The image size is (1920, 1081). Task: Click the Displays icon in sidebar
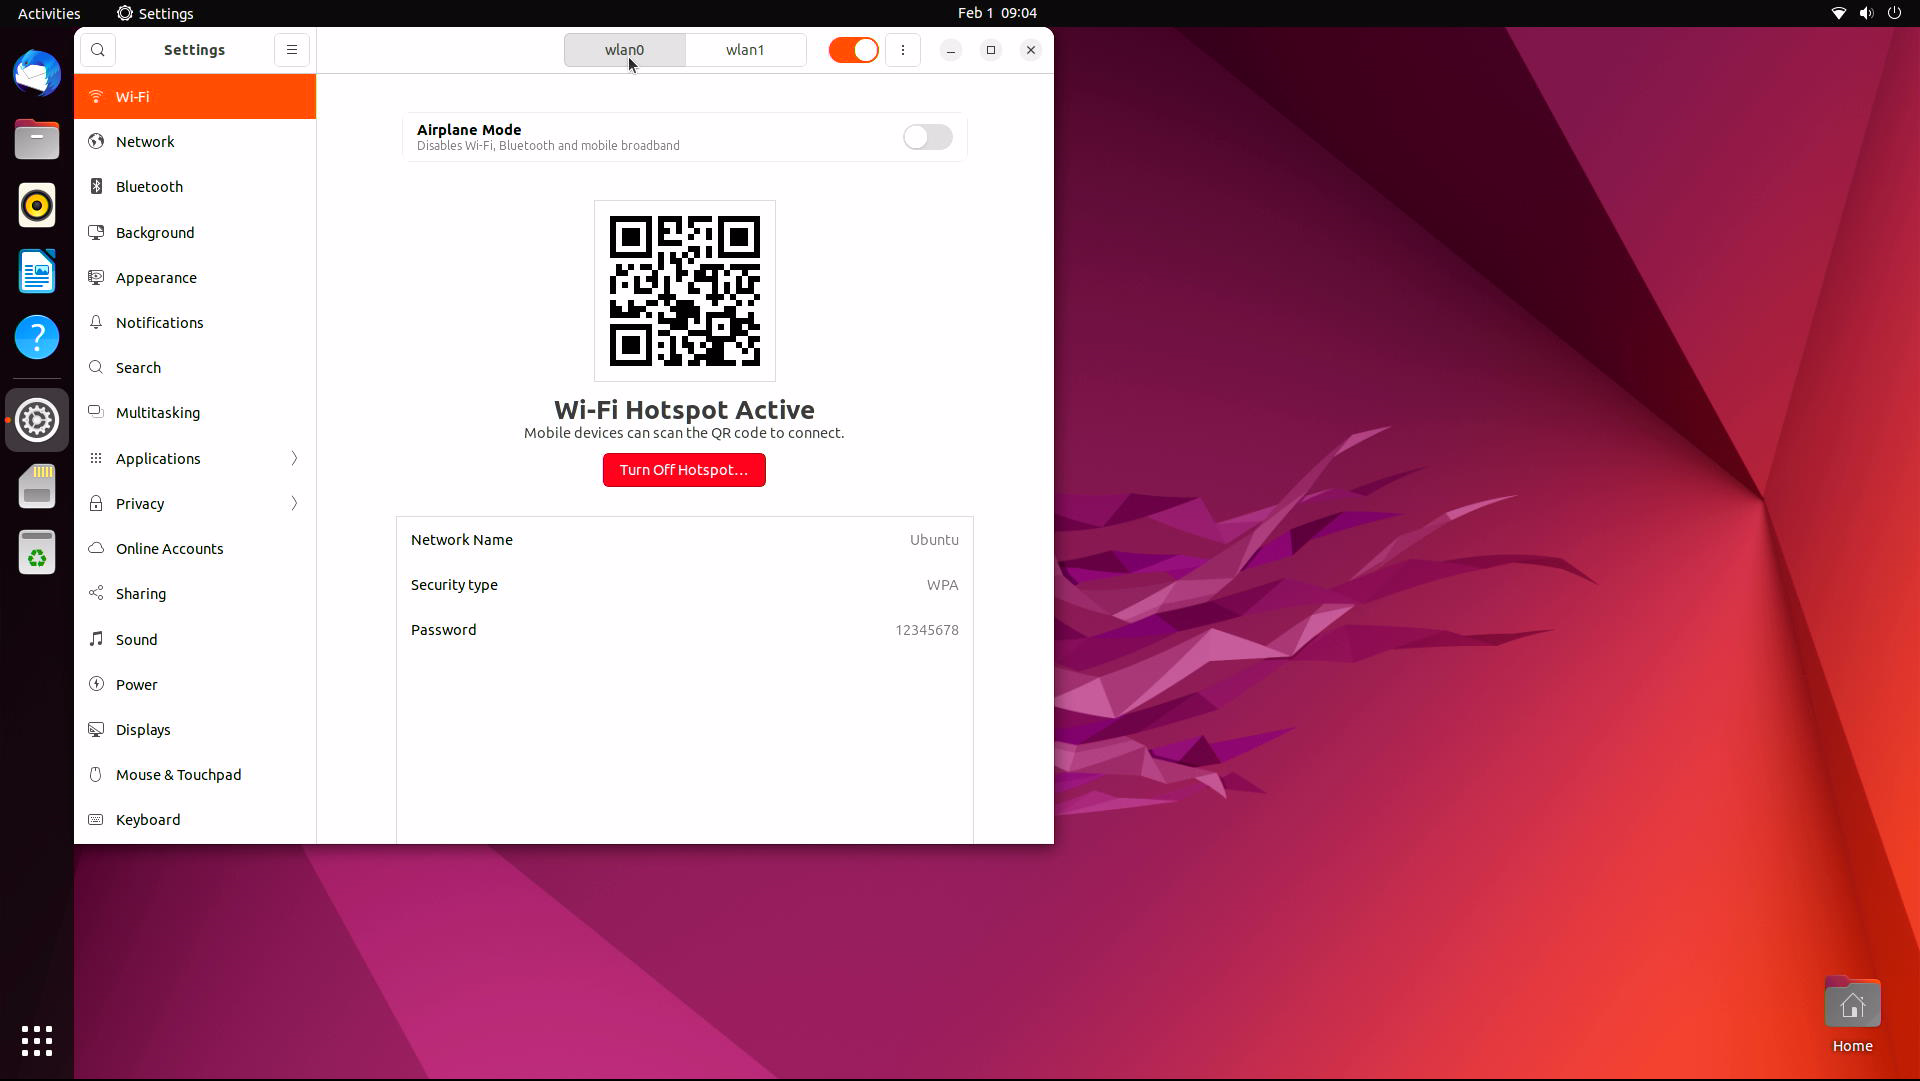pyautogui.click(x=96, y=729)
